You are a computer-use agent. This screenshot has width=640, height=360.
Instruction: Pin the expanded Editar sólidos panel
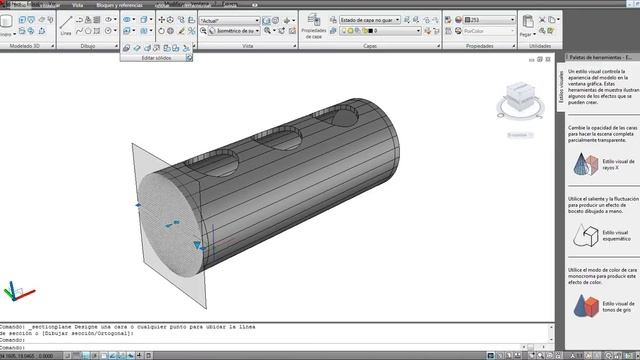[189, 58]
